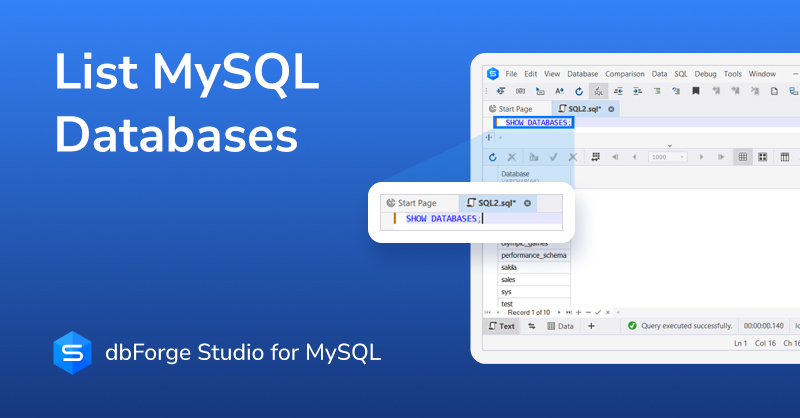Go to previous record in record navigator

click(x=498, y=312)
